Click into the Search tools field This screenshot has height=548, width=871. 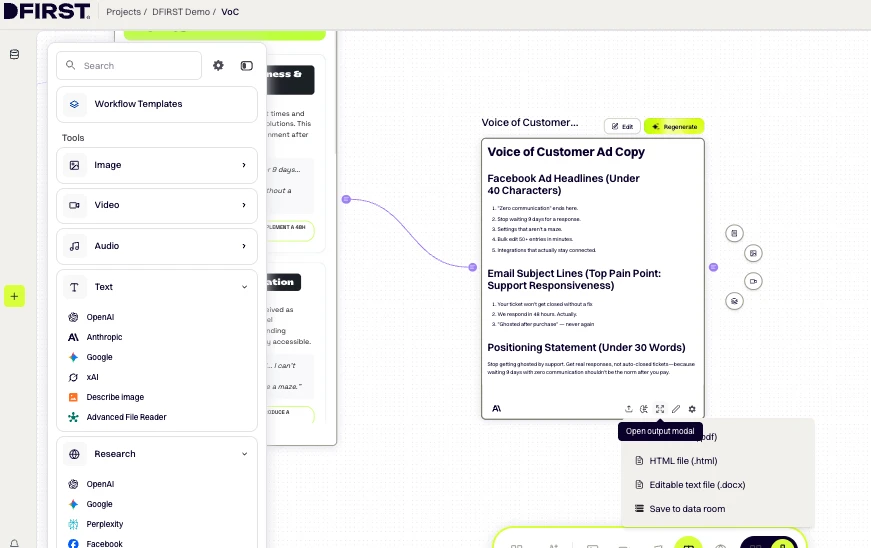point(129,66)
